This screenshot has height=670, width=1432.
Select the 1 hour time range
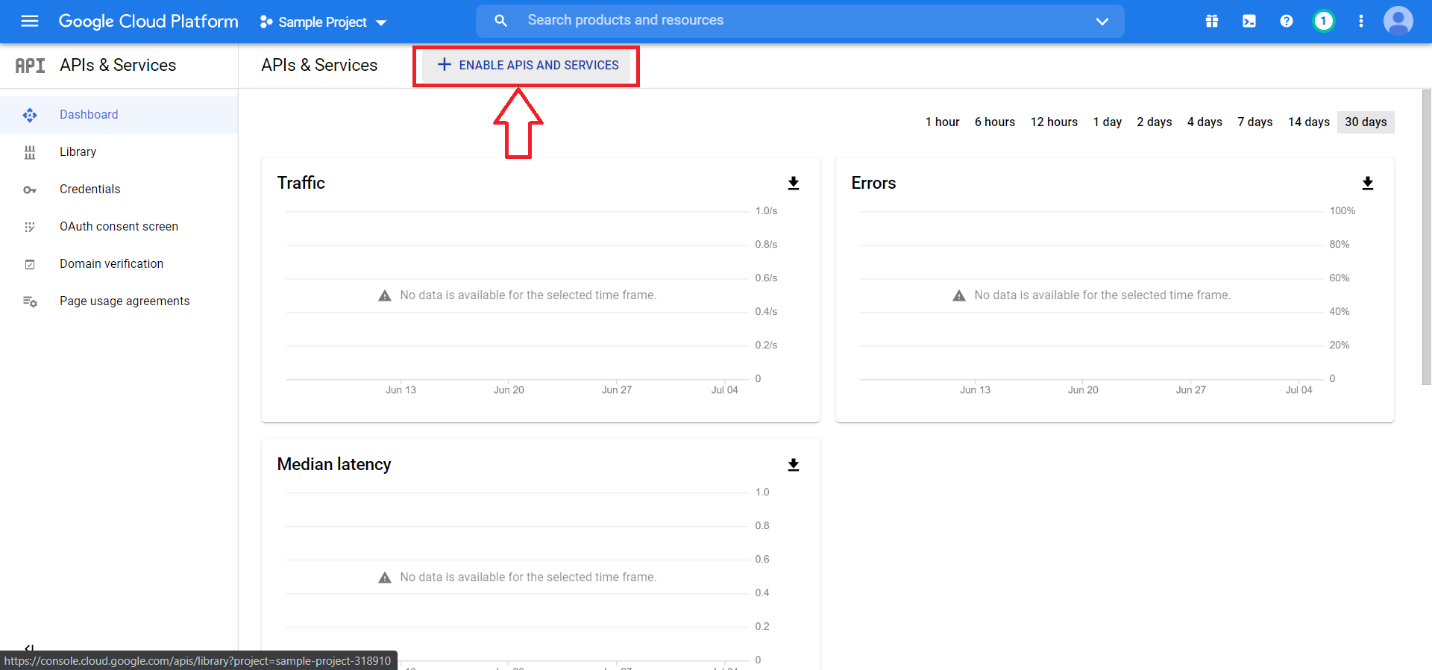[942, 122]
